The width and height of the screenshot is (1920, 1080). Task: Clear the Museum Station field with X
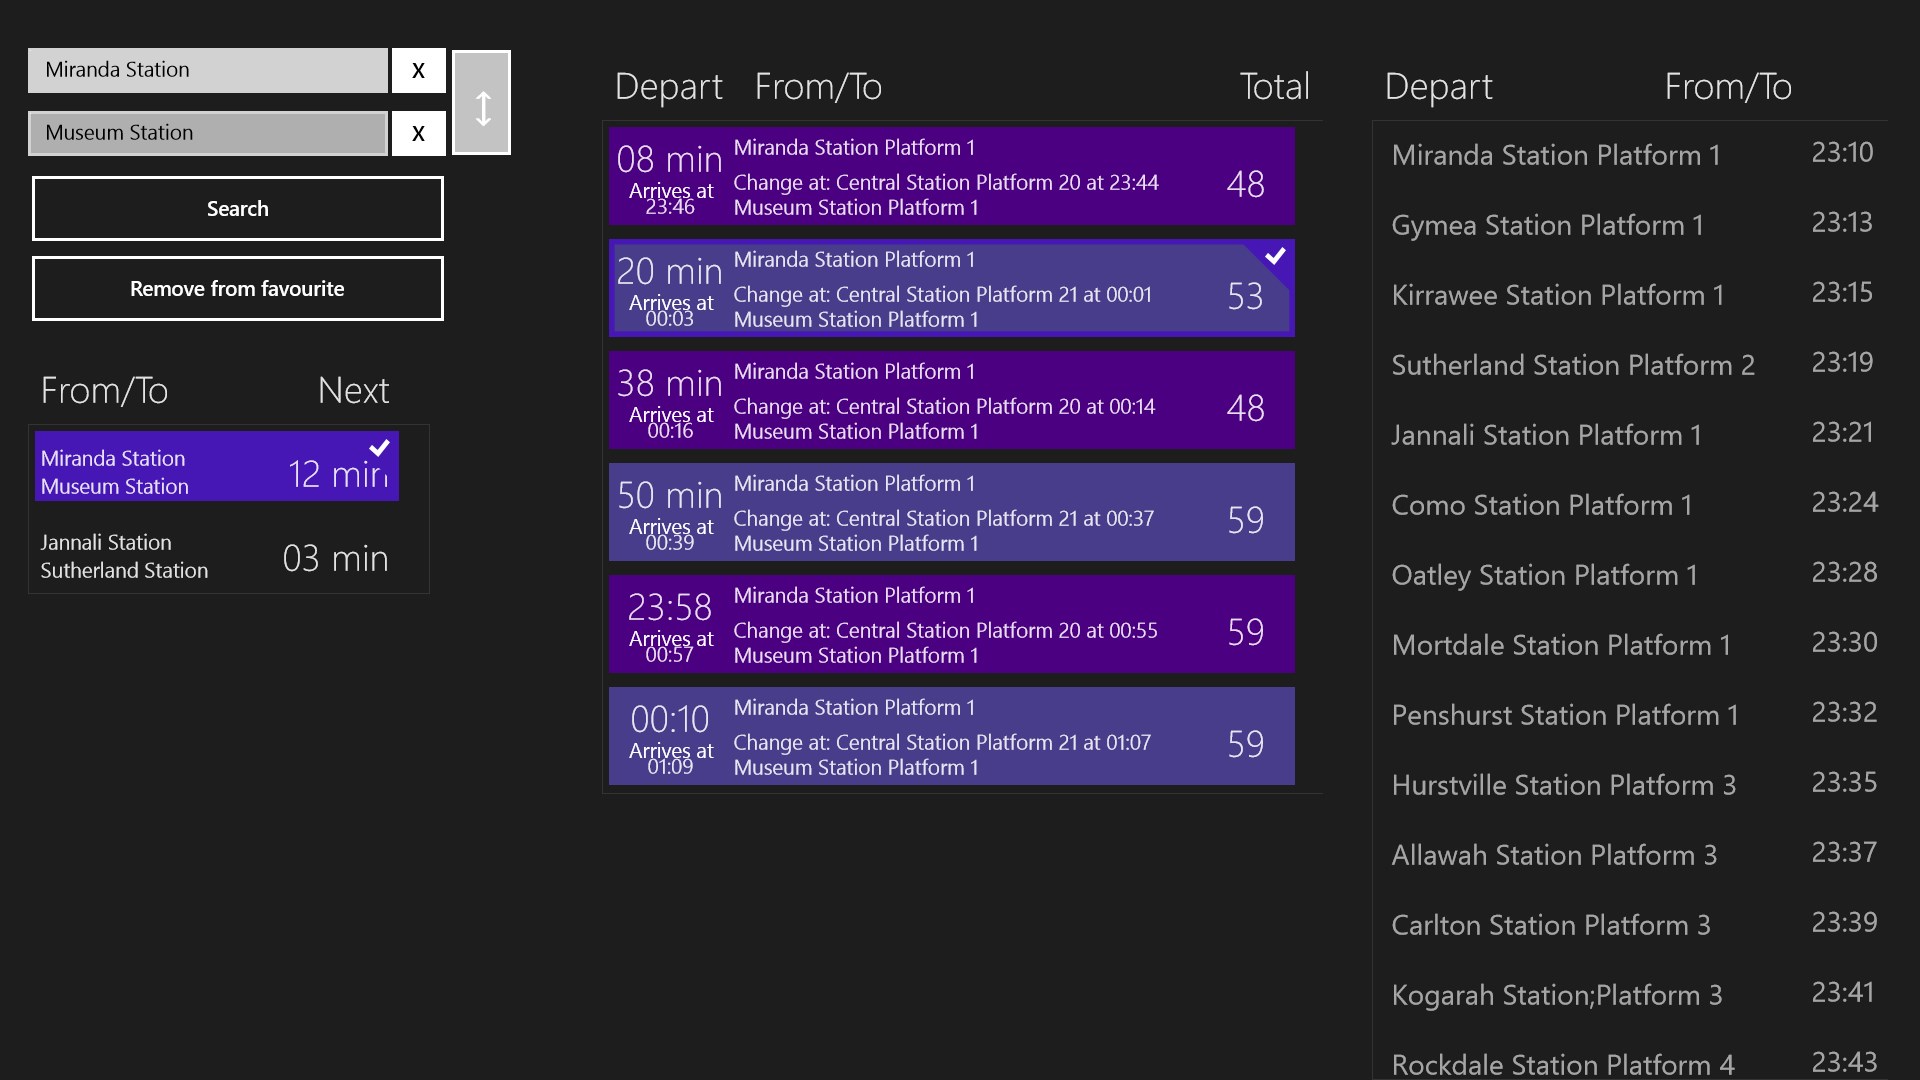tap(418, 133)
